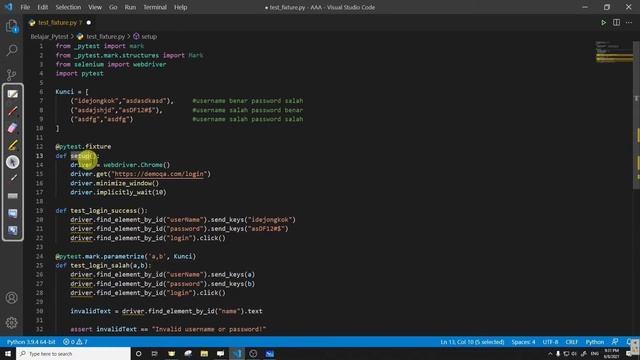
Task: Select the test_fixture.py editor tab
Action: [60, 22]
